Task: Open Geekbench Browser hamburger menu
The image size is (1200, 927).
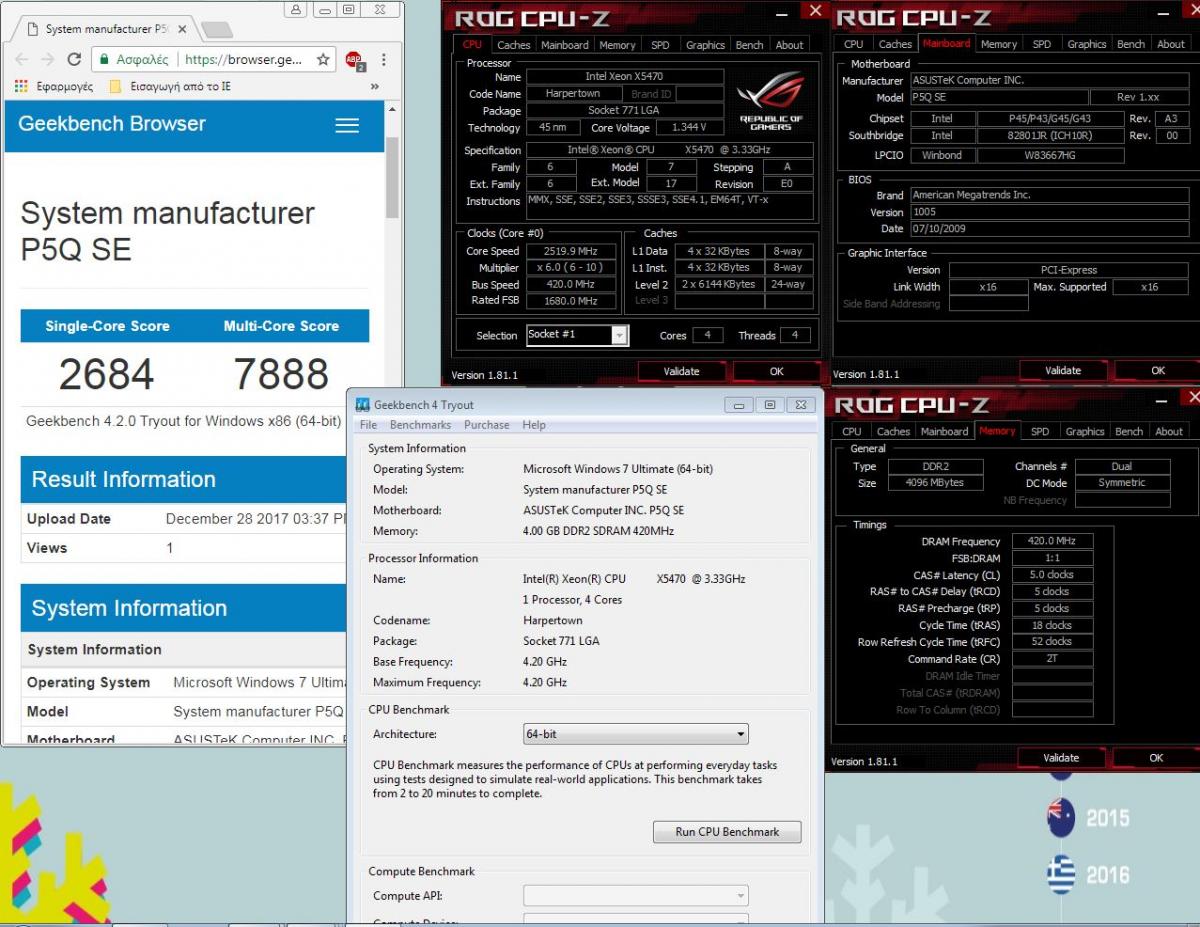Action: [x=347, y=125]
